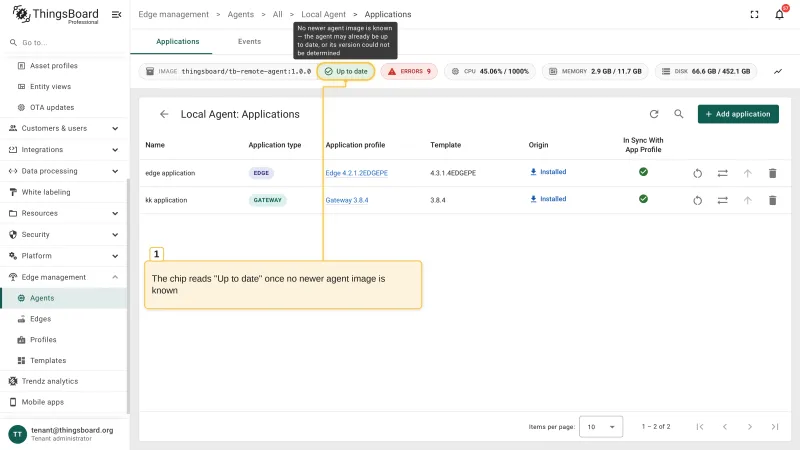Click kk application in-sync checkmark
800x450 pixels.
643,199
